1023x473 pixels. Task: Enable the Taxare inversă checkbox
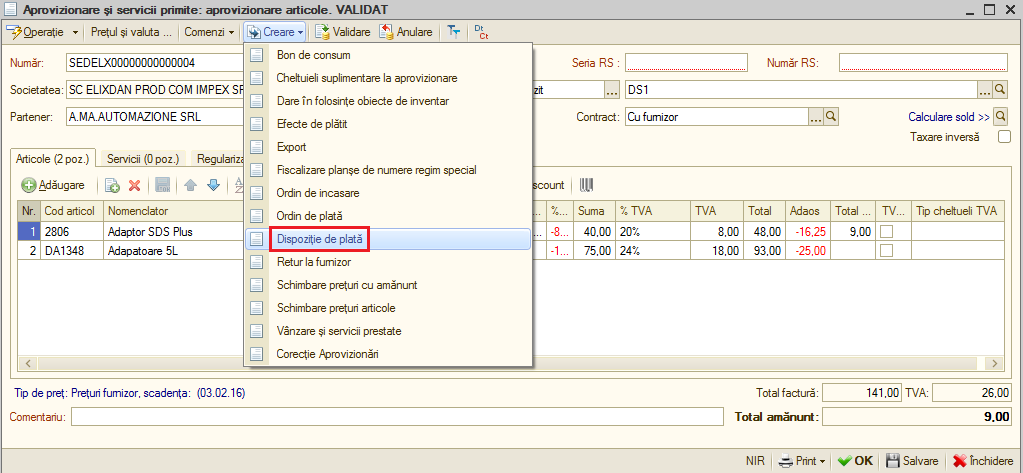(1004, 137)
